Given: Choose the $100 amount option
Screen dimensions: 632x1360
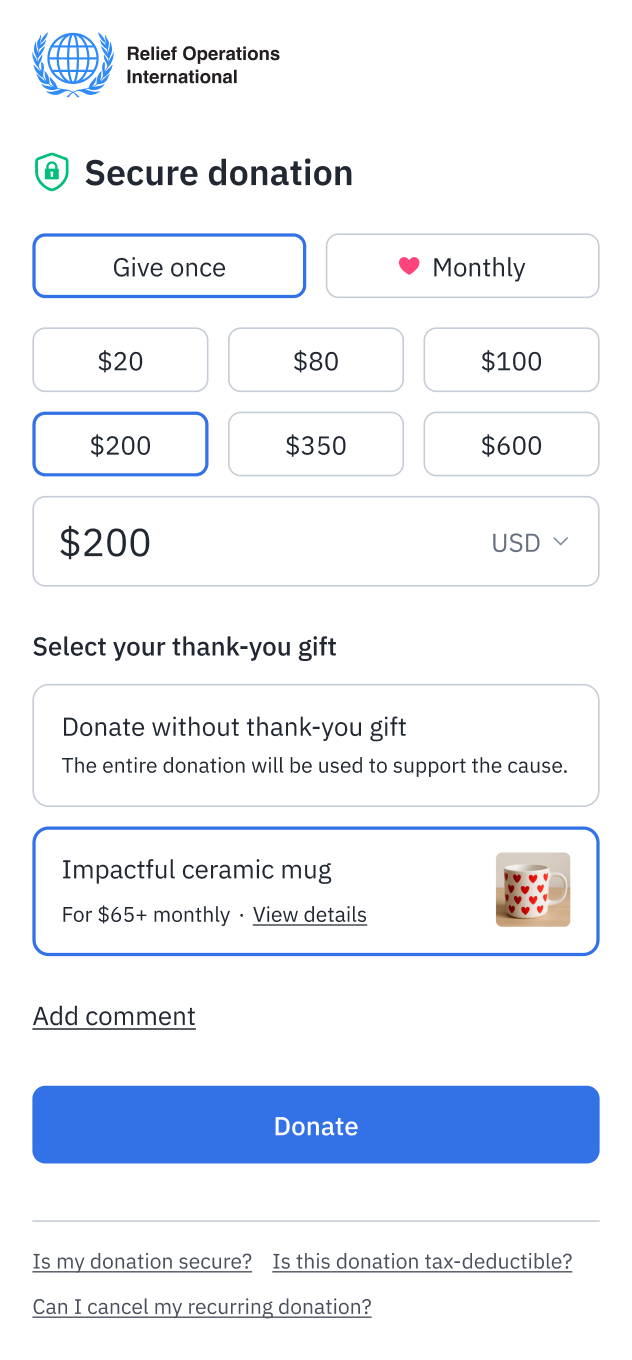Looking at the screenshot, I should 511,360.
